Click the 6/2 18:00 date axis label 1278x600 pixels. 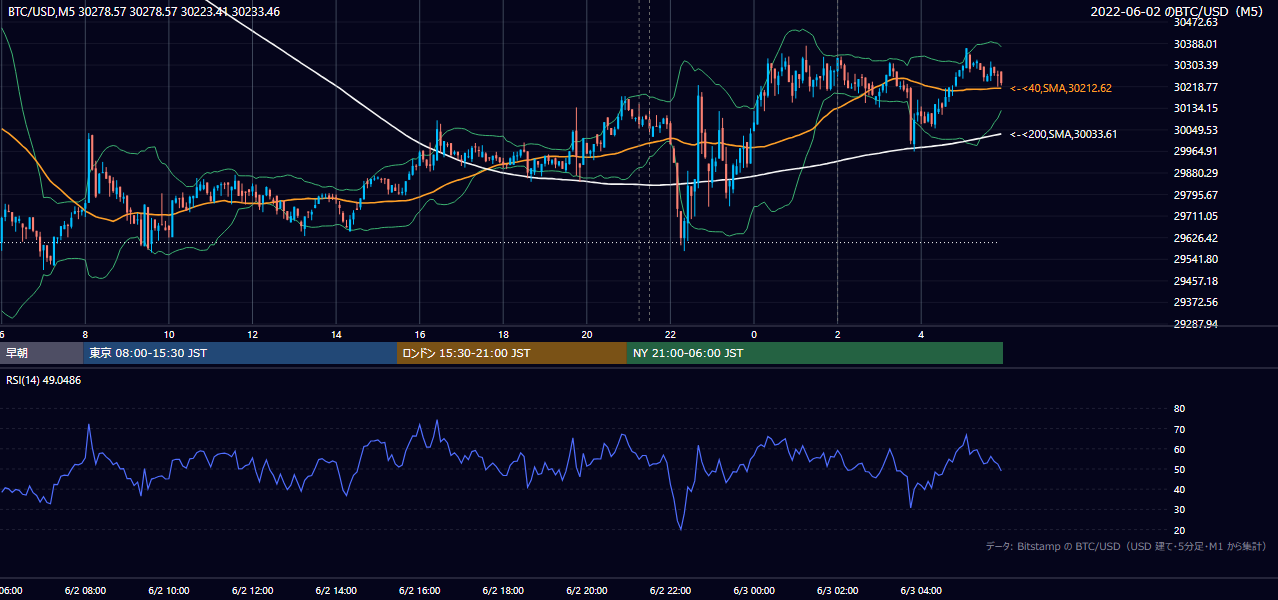click(503, 591)
